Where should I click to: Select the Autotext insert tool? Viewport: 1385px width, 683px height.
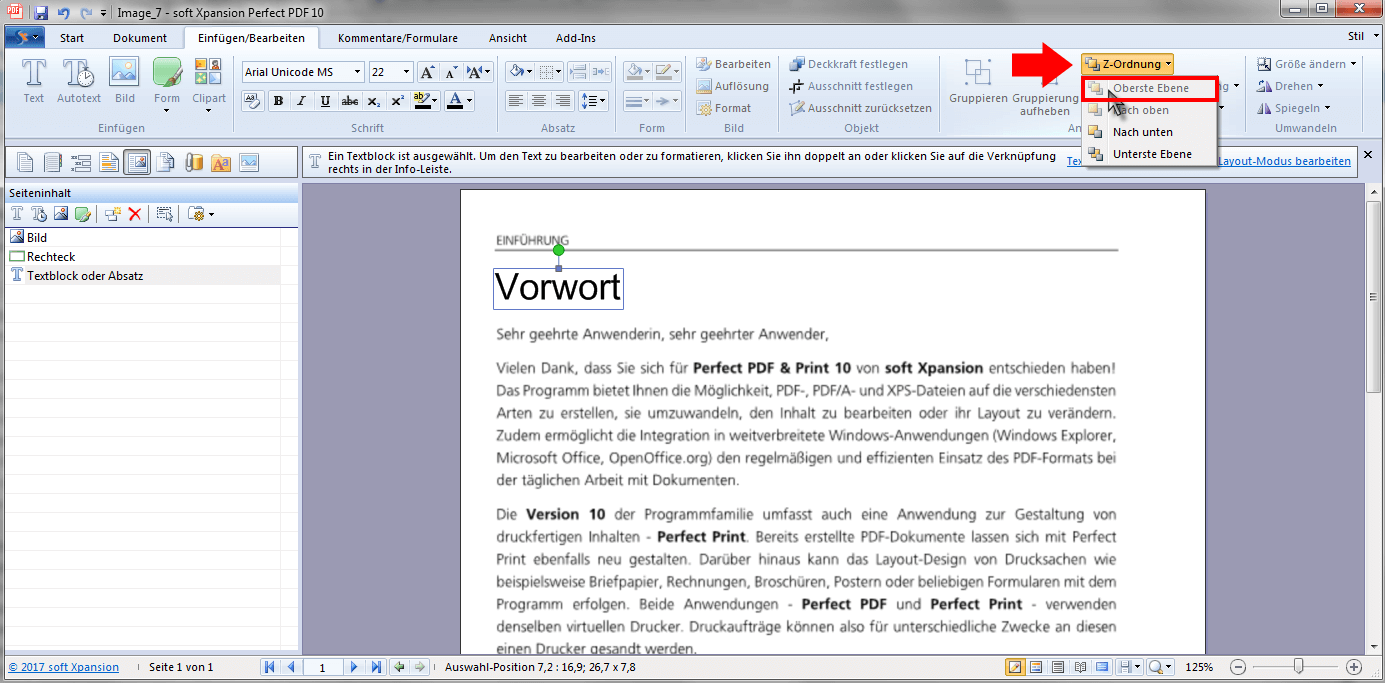click(x=78, y=81)
